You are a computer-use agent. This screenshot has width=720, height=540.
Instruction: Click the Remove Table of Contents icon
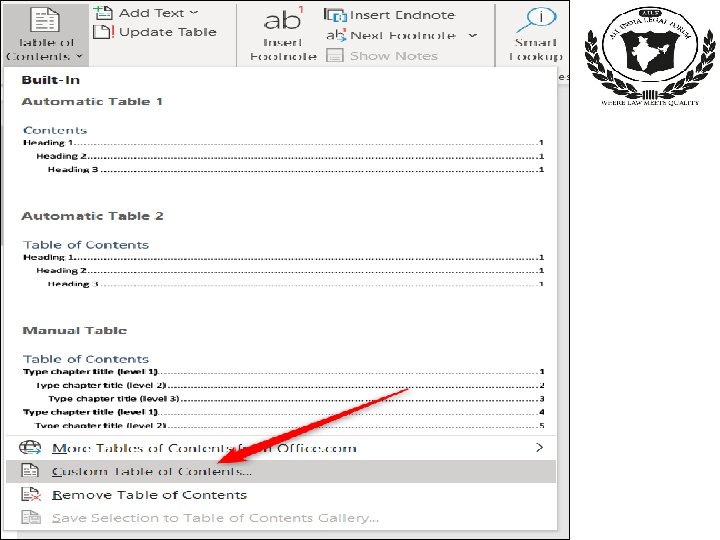click(x=31, y=495)
